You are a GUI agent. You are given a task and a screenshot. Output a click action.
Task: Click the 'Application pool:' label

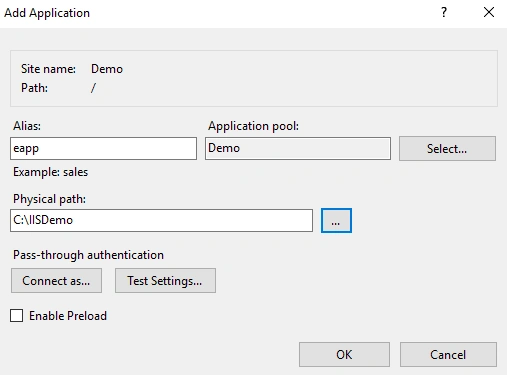[253, 126]
